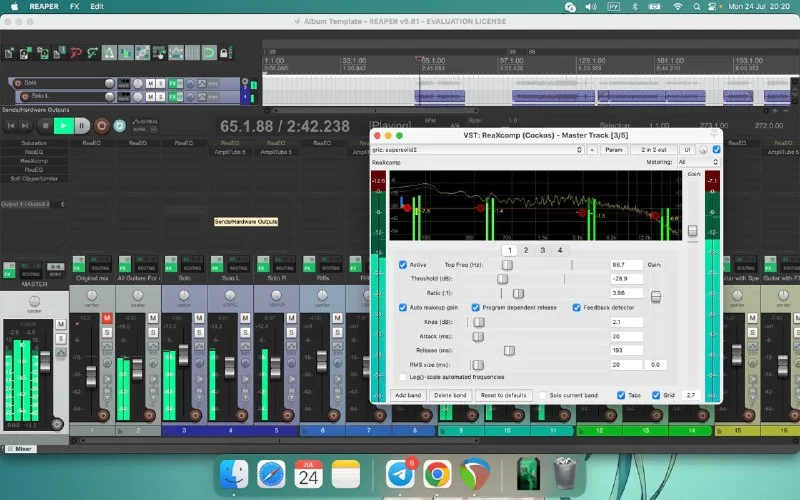Toggle Auto makeup gain checkbox
The width and height of the screenshot is (800, 500).
click(x=403, y=307)
